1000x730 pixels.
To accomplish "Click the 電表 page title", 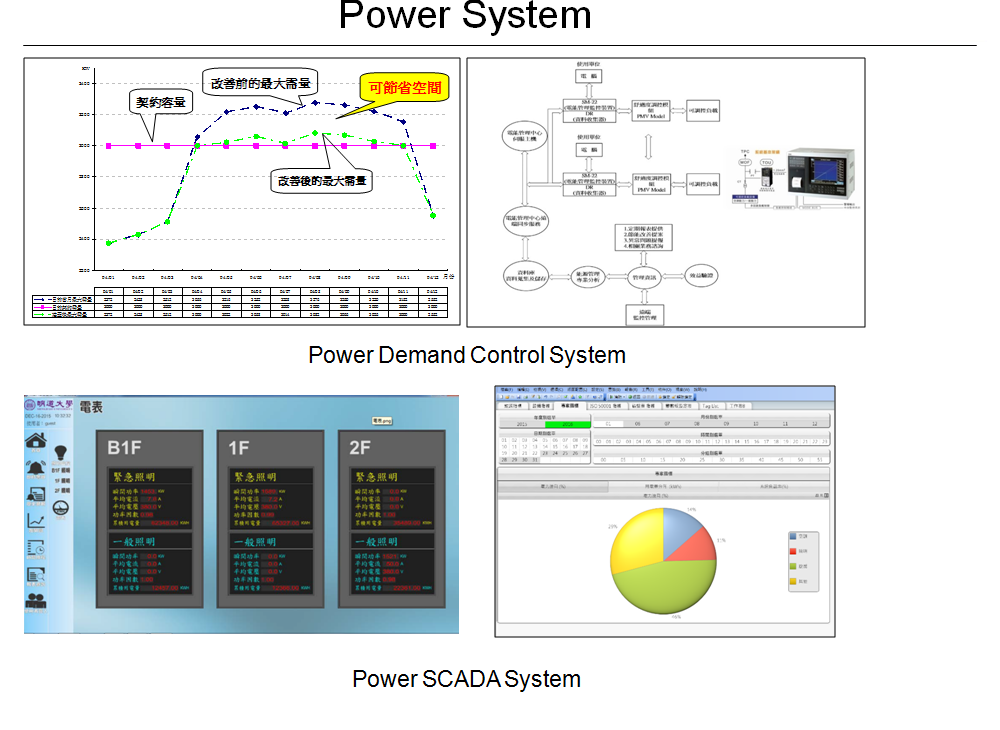I will (91, 407).
